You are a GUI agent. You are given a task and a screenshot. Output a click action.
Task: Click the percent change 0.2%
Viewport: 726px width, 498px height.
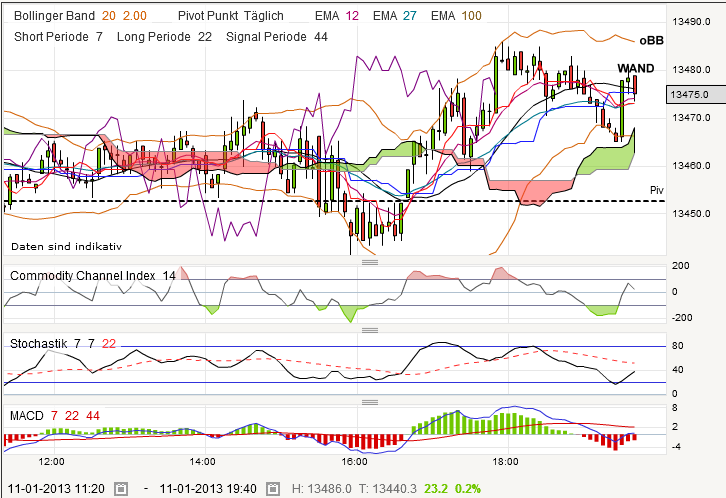pos(468,489)
